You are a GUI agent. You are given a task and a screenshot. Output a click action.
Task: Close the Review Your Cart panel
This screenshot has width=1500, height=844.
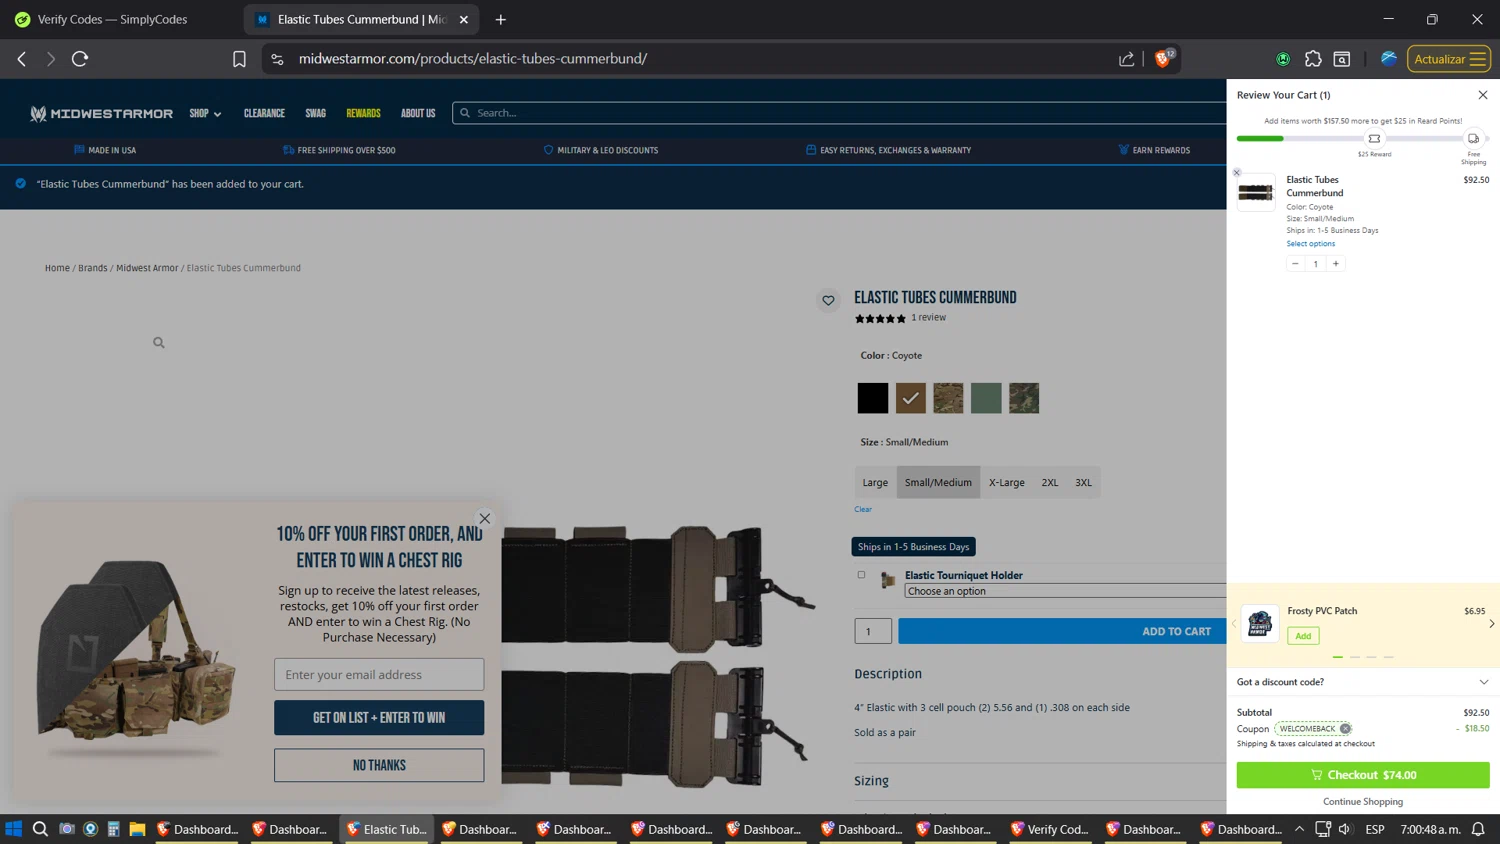pos(1483,95)
